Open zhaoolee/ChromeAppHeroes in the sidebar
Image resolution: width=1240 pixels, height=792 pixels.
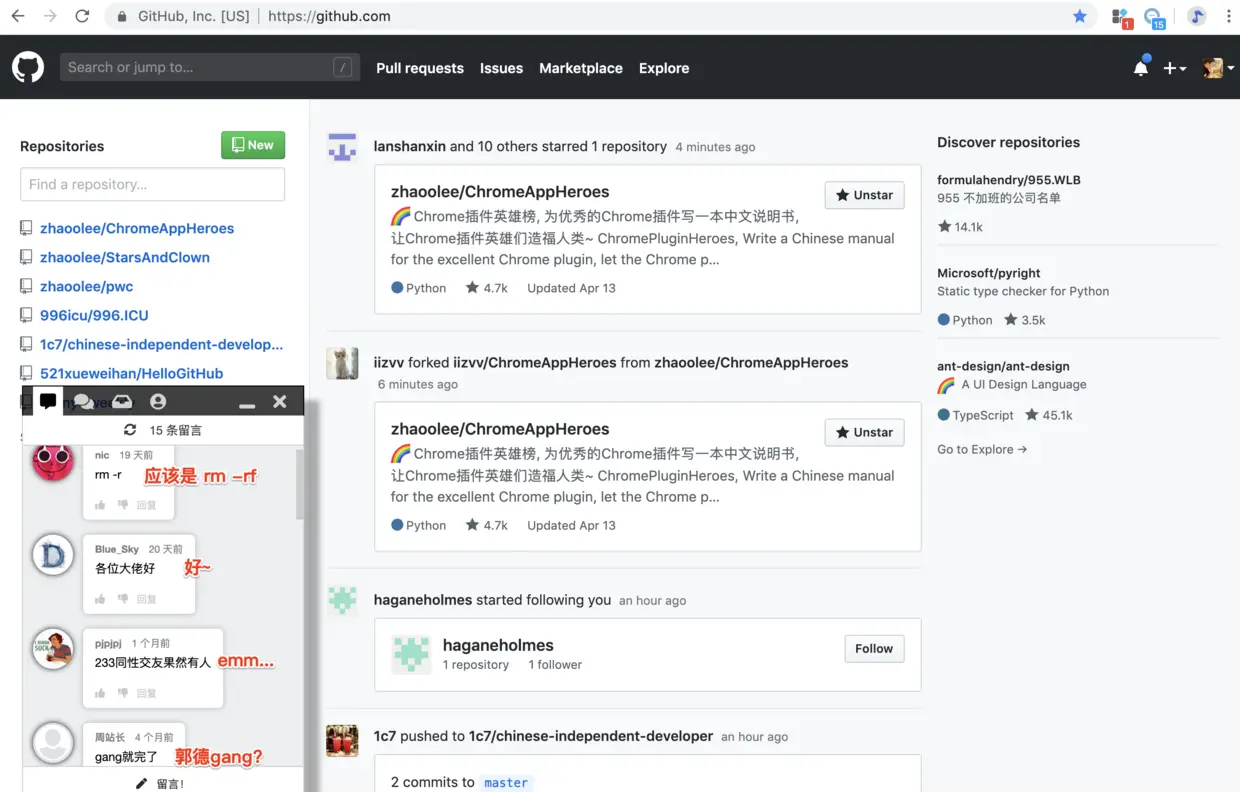coord(137,228)
